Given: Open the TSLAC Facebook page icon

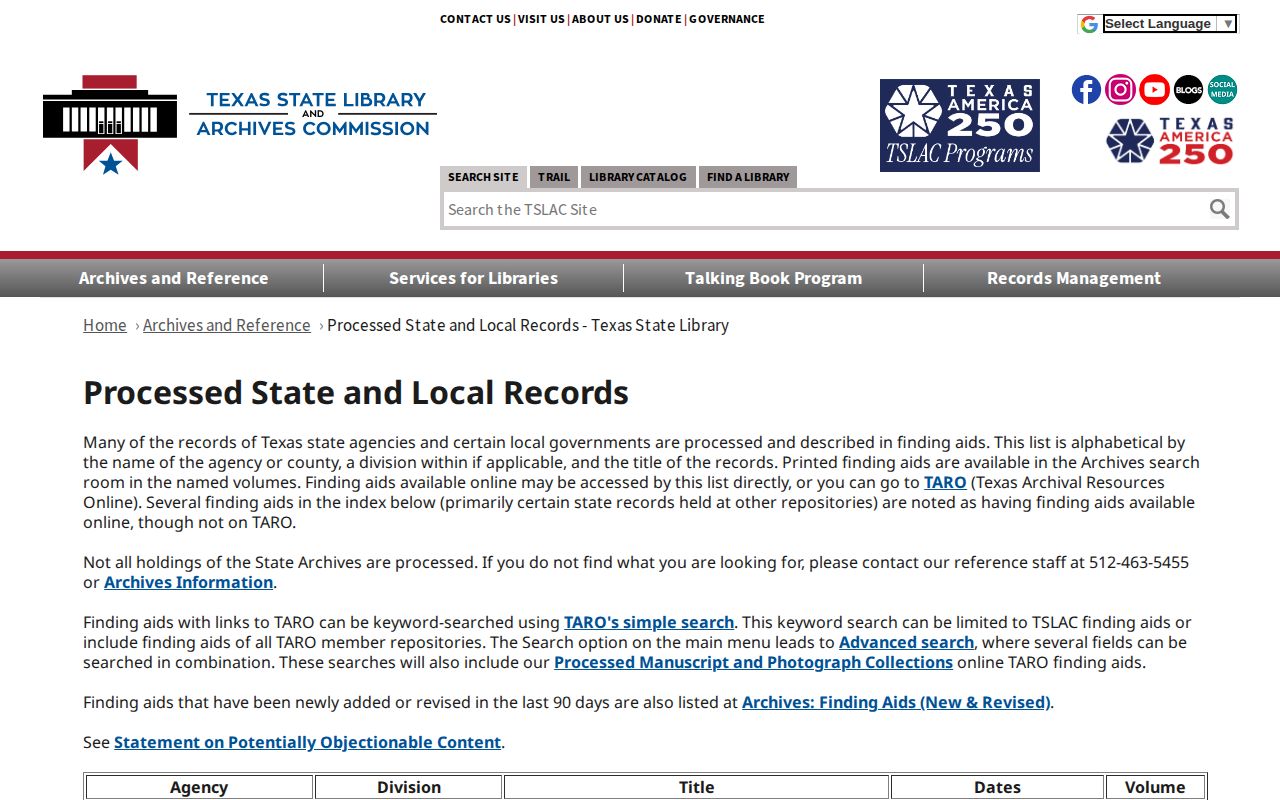Looking at the screenshot, I should tap(1086, 90).
